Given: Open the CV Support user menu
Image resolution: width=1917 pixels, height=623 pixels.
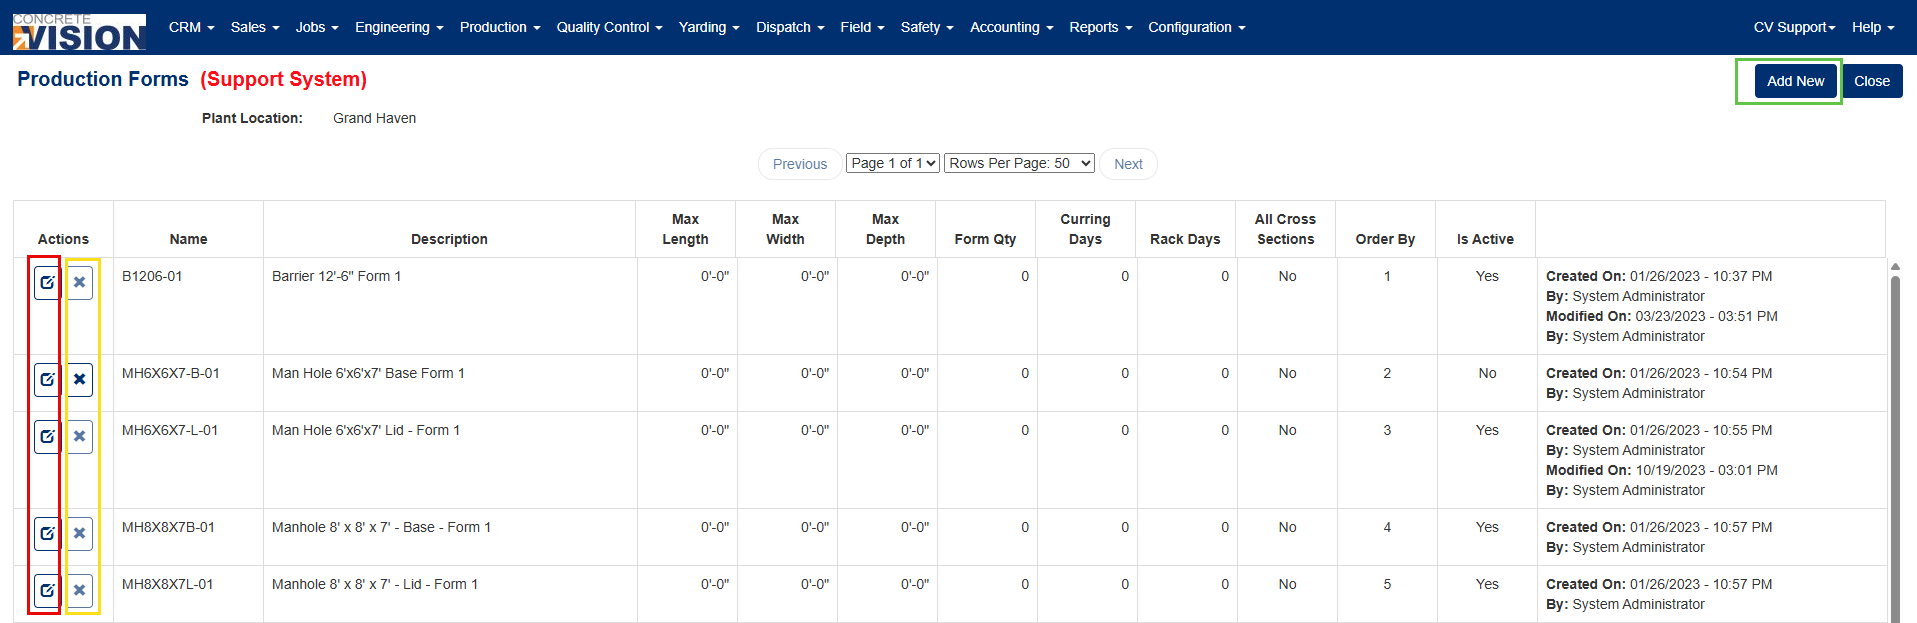Looking at the screenshot, I should 1794,27.
